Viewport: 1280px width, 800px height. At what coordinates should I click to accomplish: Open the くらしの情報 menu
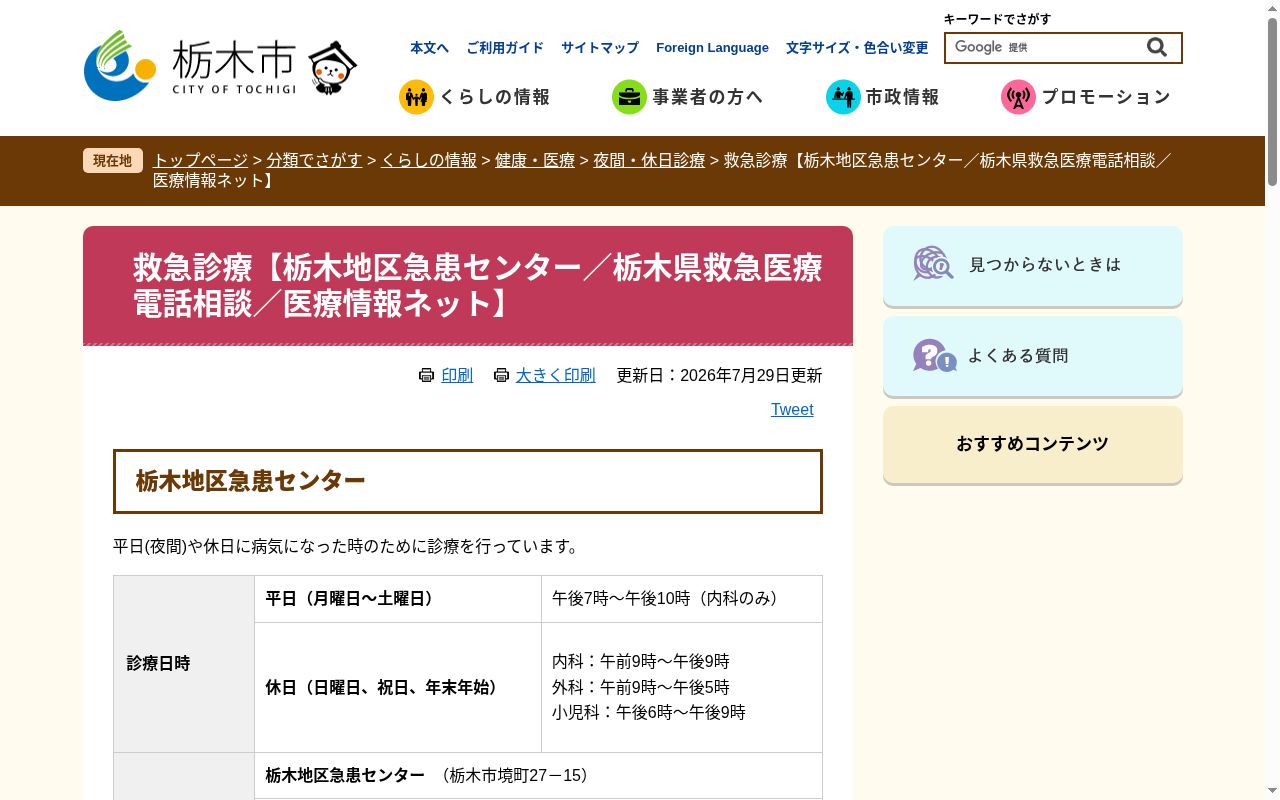coord(475,97)
